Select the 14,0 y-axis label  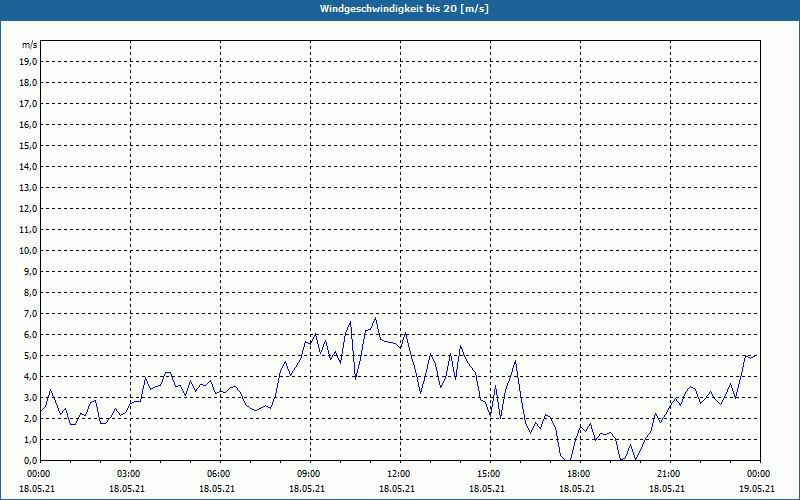point(29,167)
